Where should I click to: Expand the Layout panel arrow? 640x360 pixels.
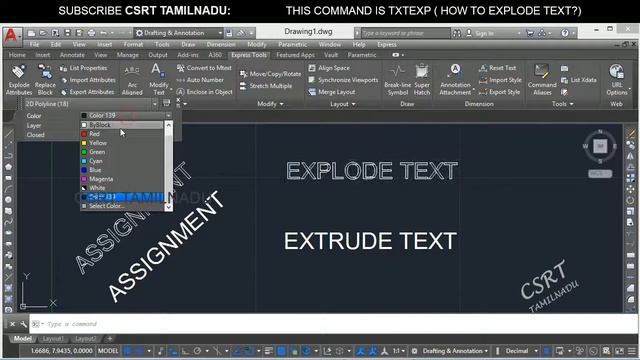[353, 104]
